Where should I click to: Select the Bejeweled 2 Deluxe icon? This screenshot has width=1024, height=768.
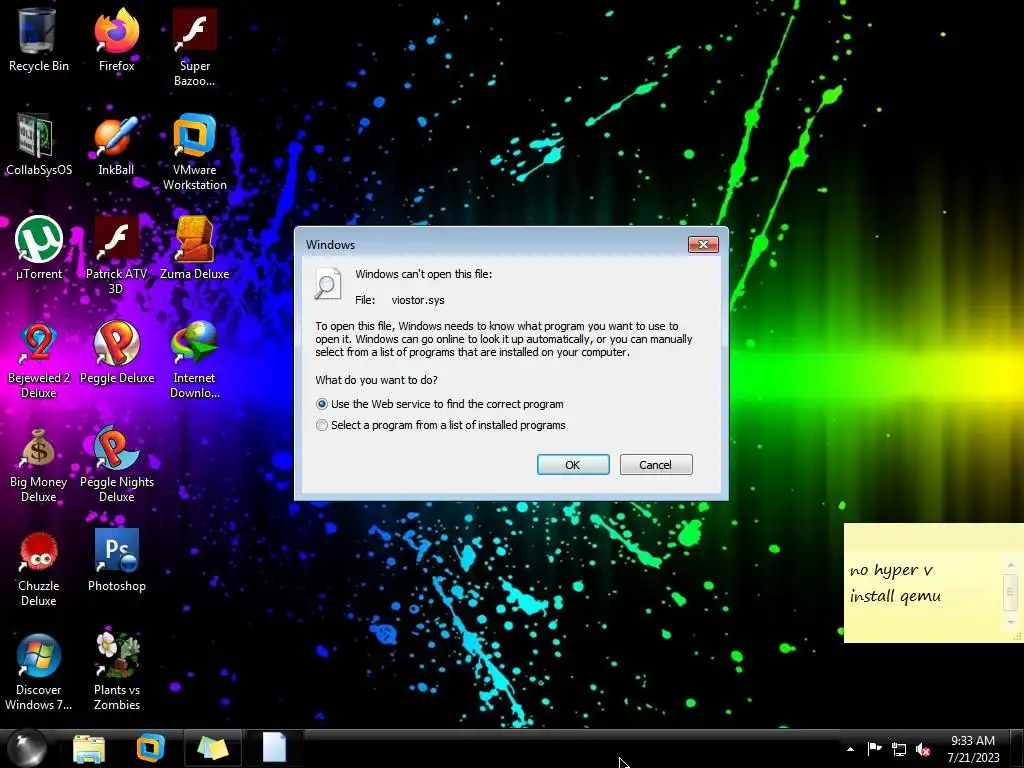point(38,359)
